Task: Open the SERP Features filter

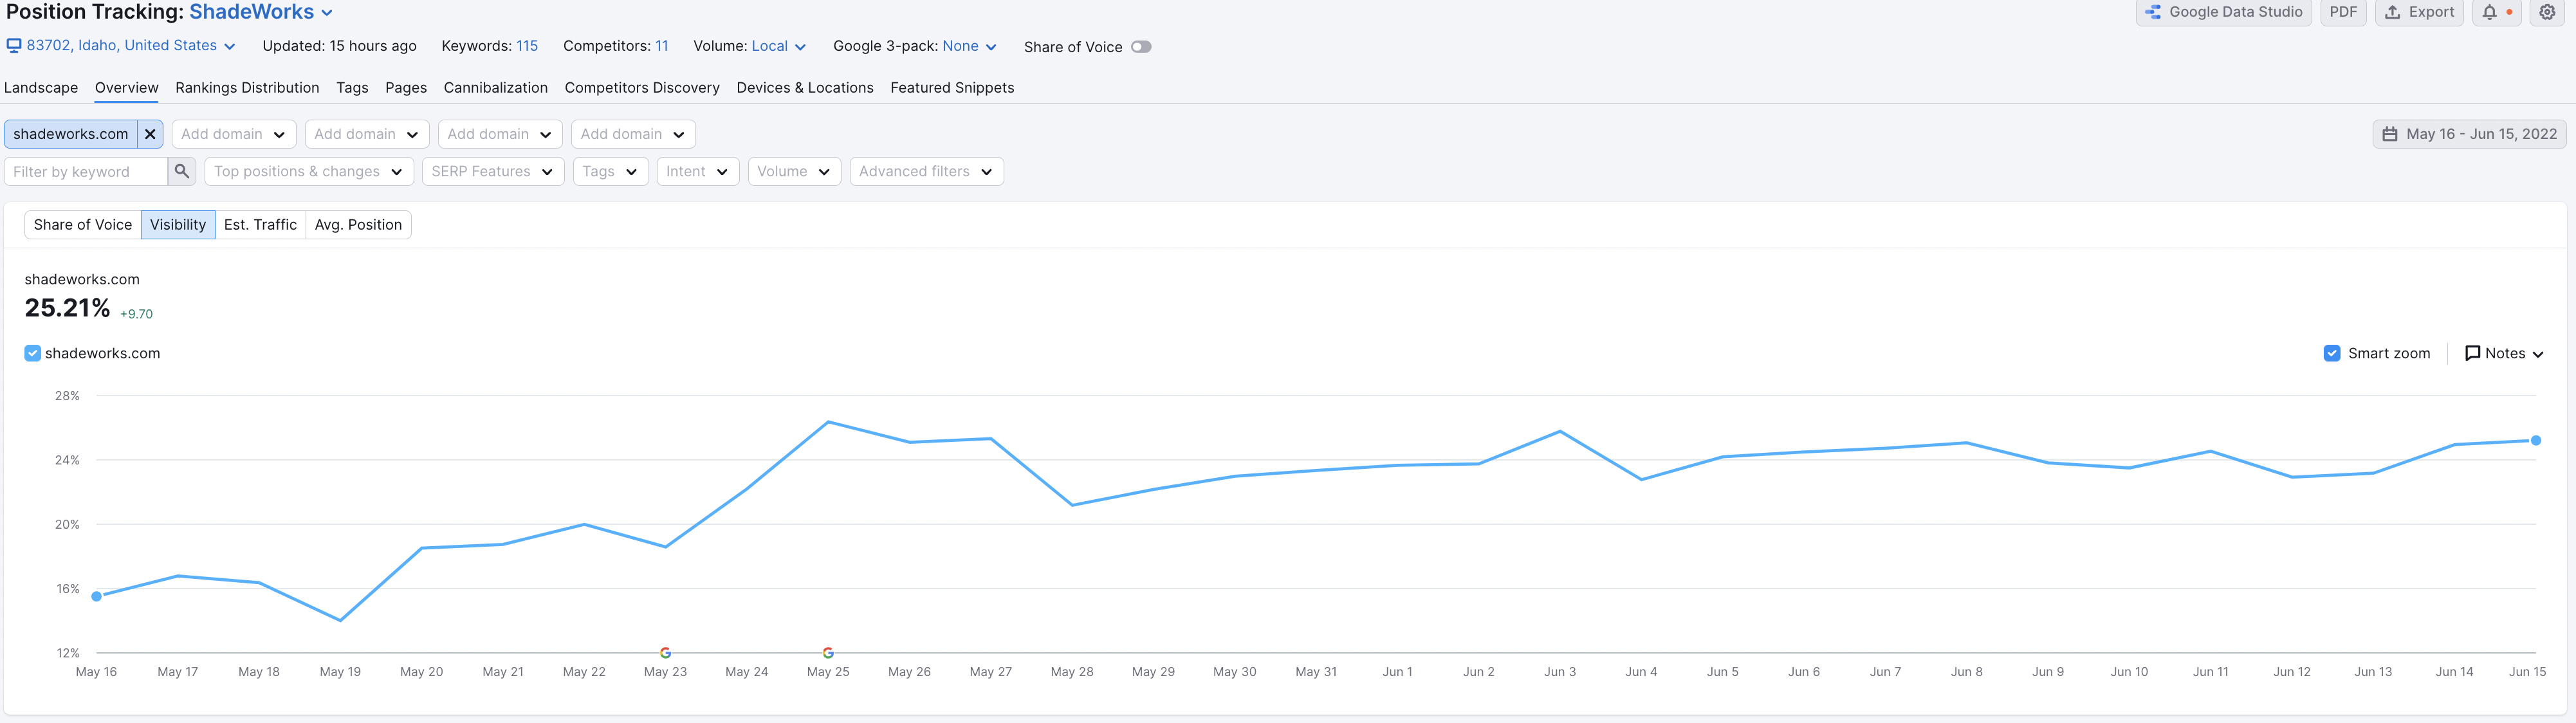Action: click(492, 171)
